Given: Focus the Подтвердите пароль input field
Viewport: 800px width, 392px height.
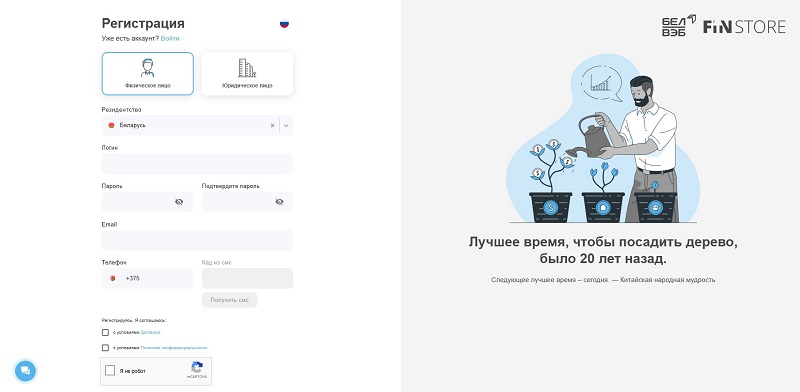Looking at the screenshot, I should pos(247,202).
